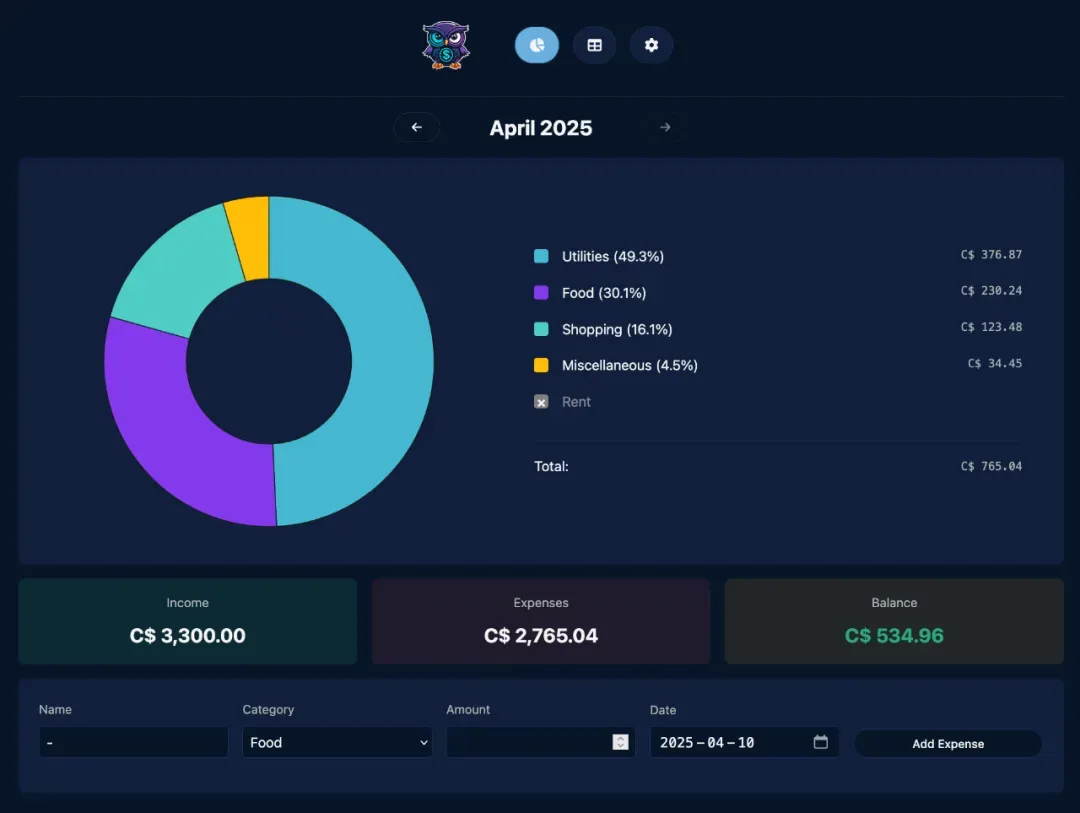Click the owl app logo
The width and height of the screenshot is (1080, 813).
click(x=445, y=46)
